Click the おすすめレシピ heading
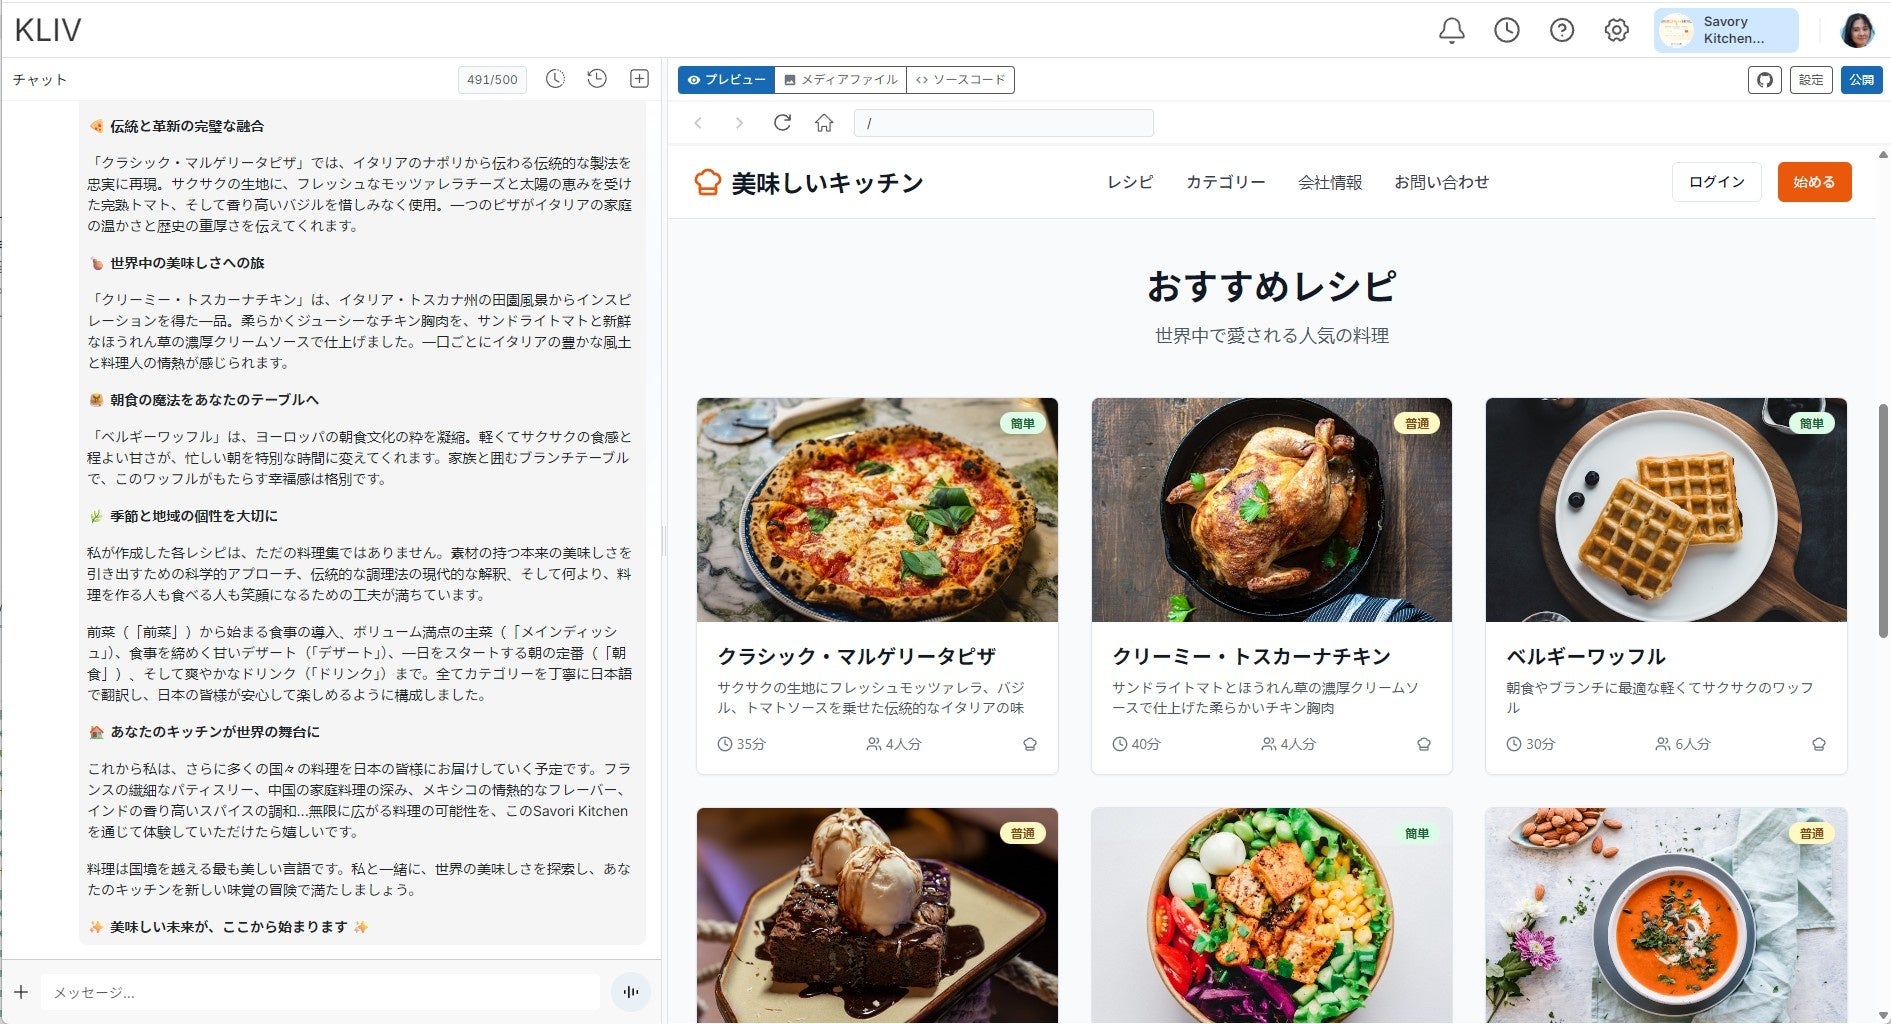The height and width of the screenshot is (1024, 1891). coord(1272,287)
